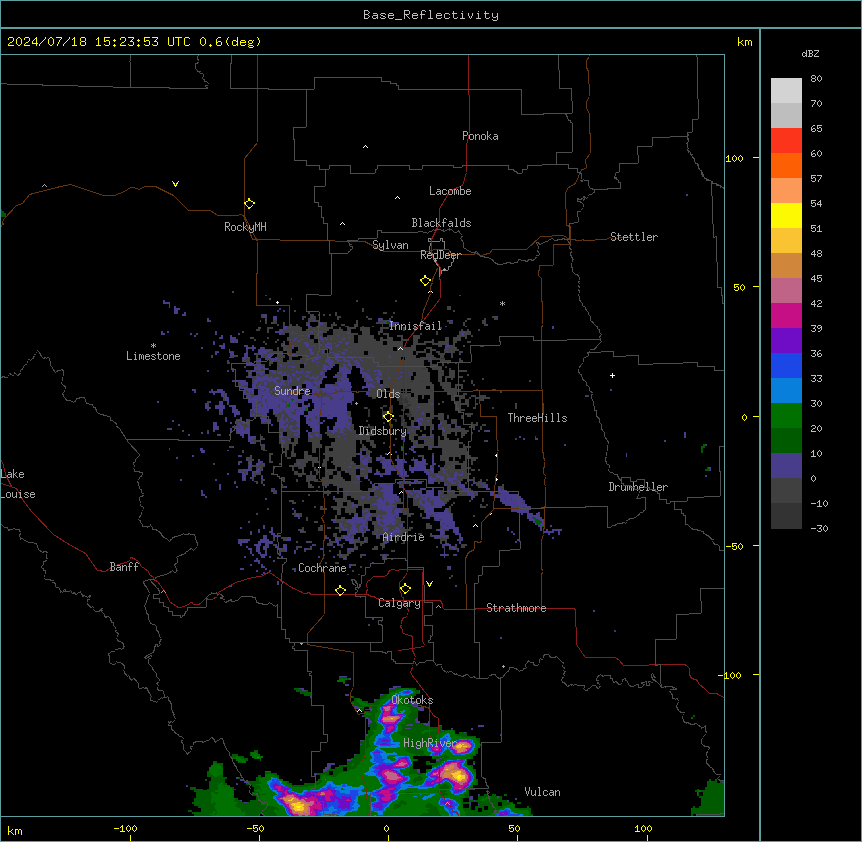Image resolution: width=862 pixels, height=842 pixels.
Task: Click the Blackfalds city label
Action: [x=441, y=223]
